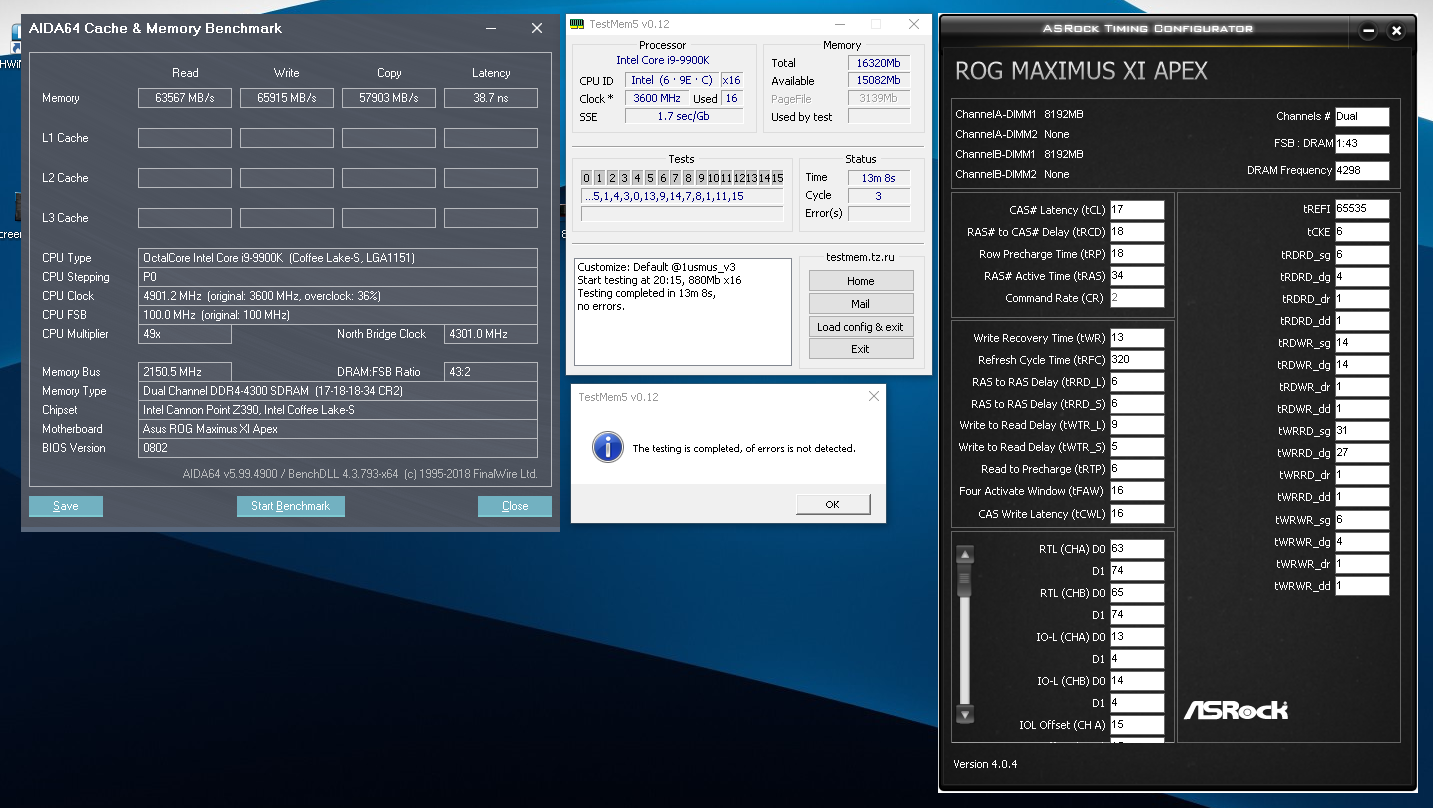Click the Mail button in TestMem5
1433x808 pixels.
(x=860, y=304)
